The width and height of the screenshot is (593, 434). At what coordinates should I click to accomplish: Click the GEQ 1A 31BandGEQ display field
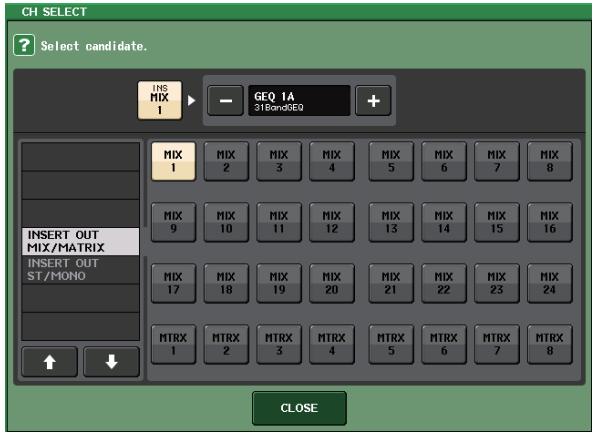(x=299, y=101)
